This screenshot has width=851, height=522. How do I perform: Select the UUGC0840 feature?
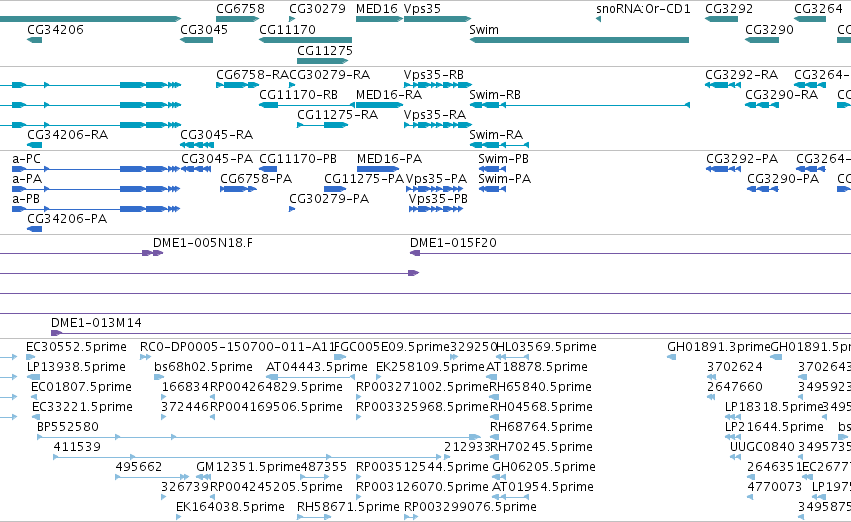coord(735,457)
